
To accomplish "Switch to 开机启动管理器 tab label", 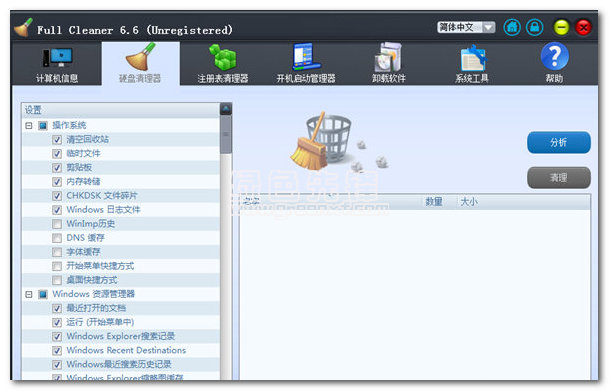I will 306,78.
